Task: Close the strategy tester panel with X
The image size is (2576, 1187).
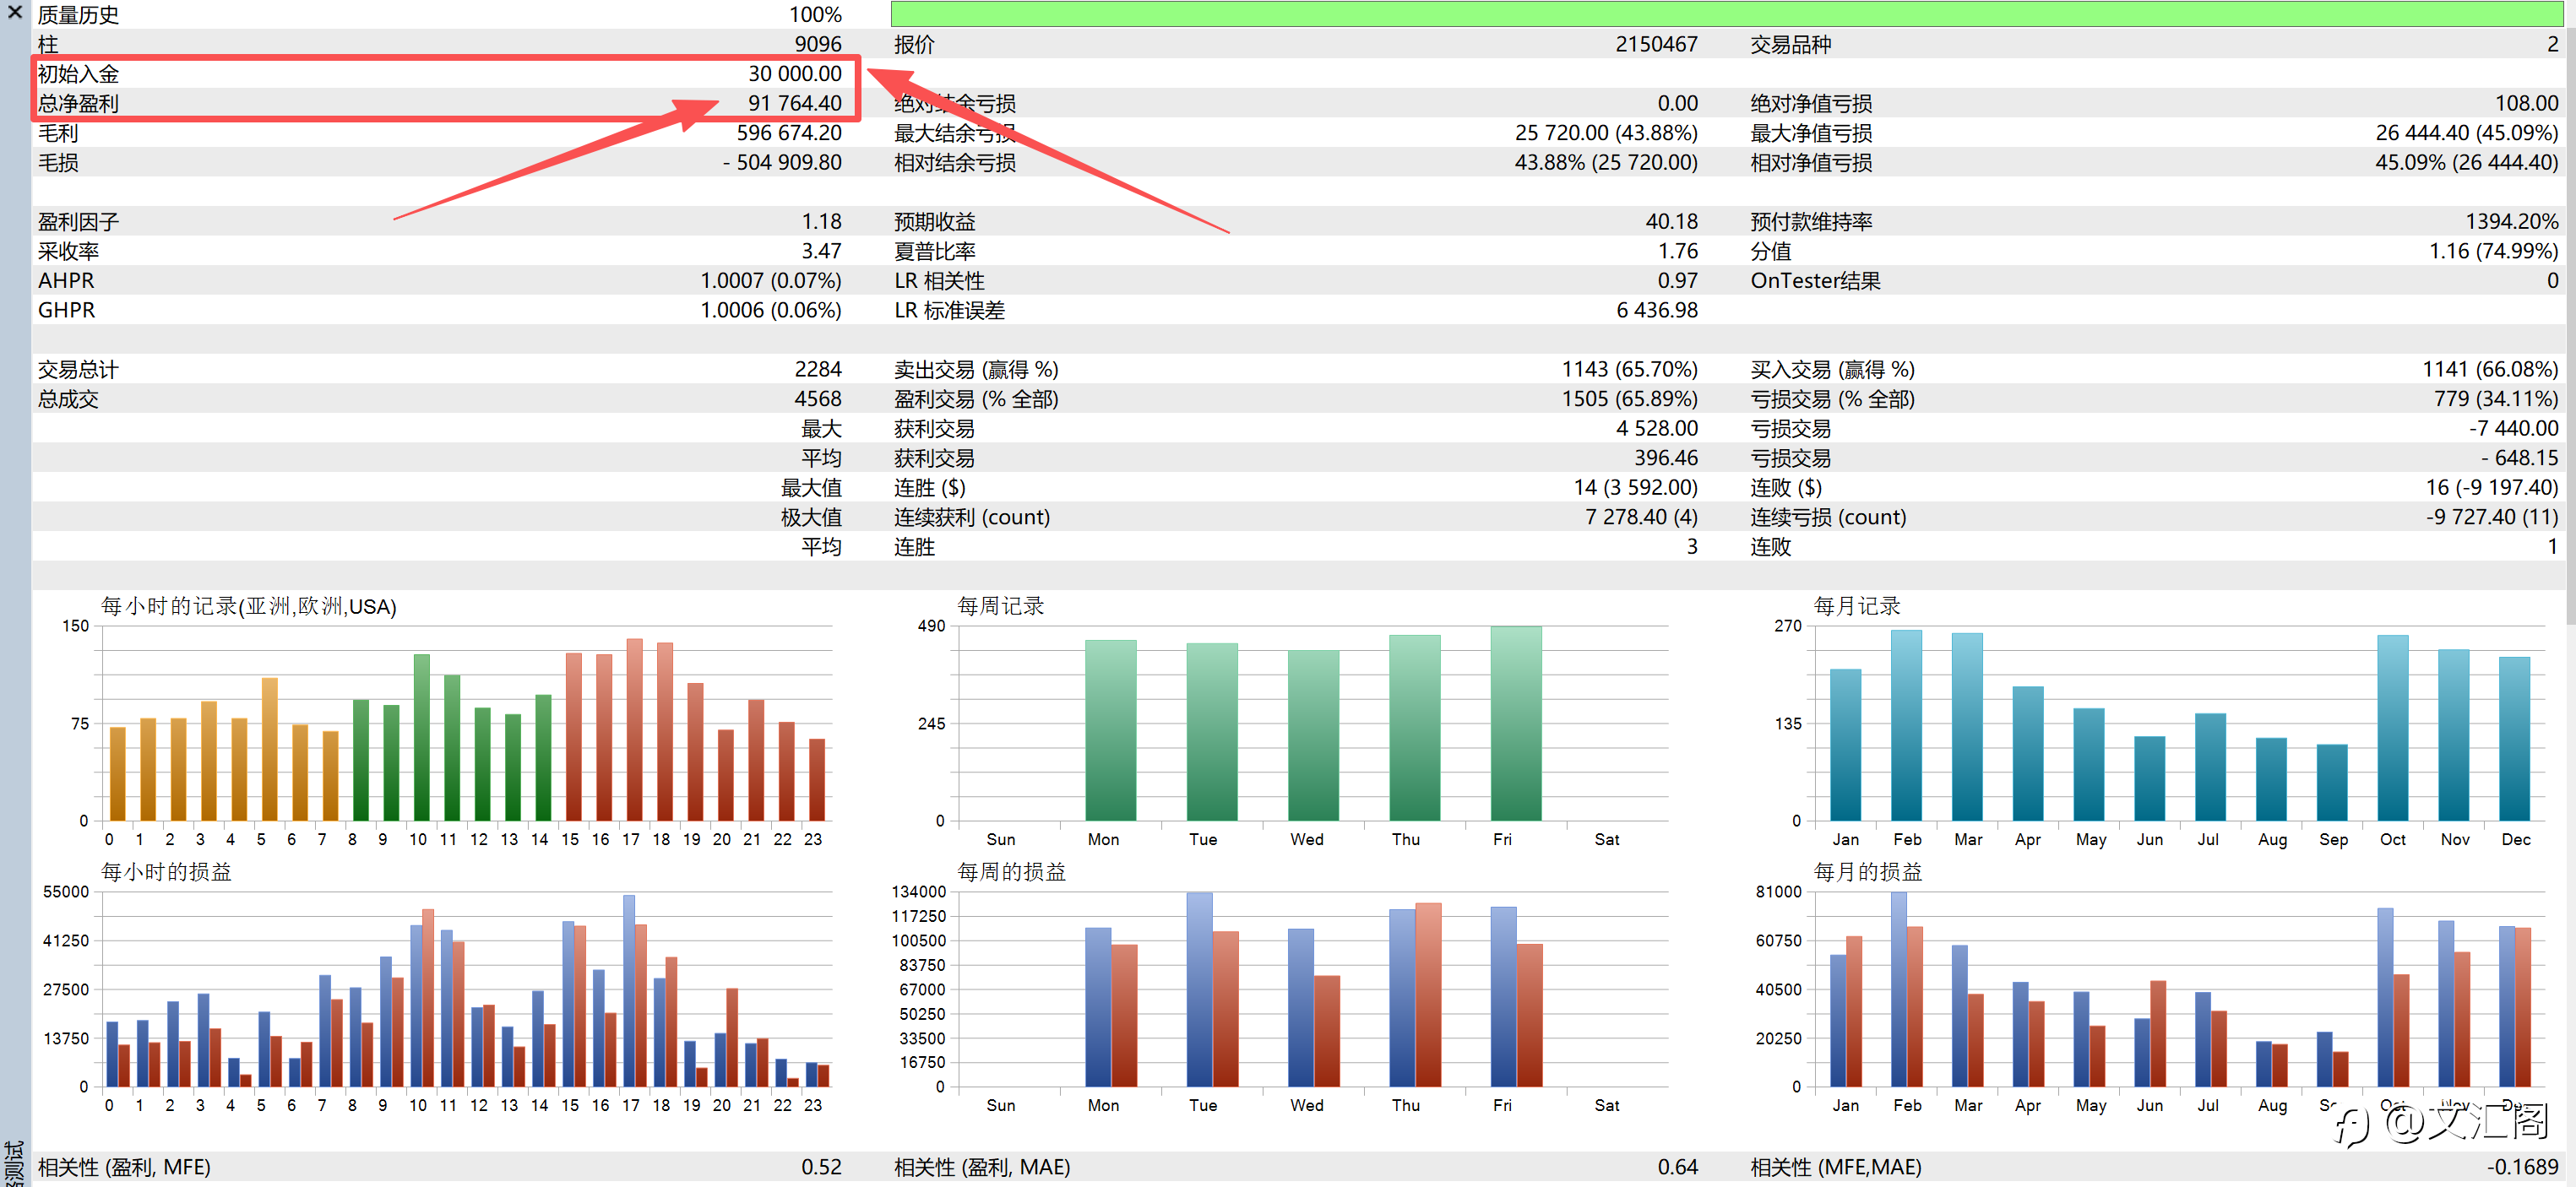Action: [x=14, y=12]
